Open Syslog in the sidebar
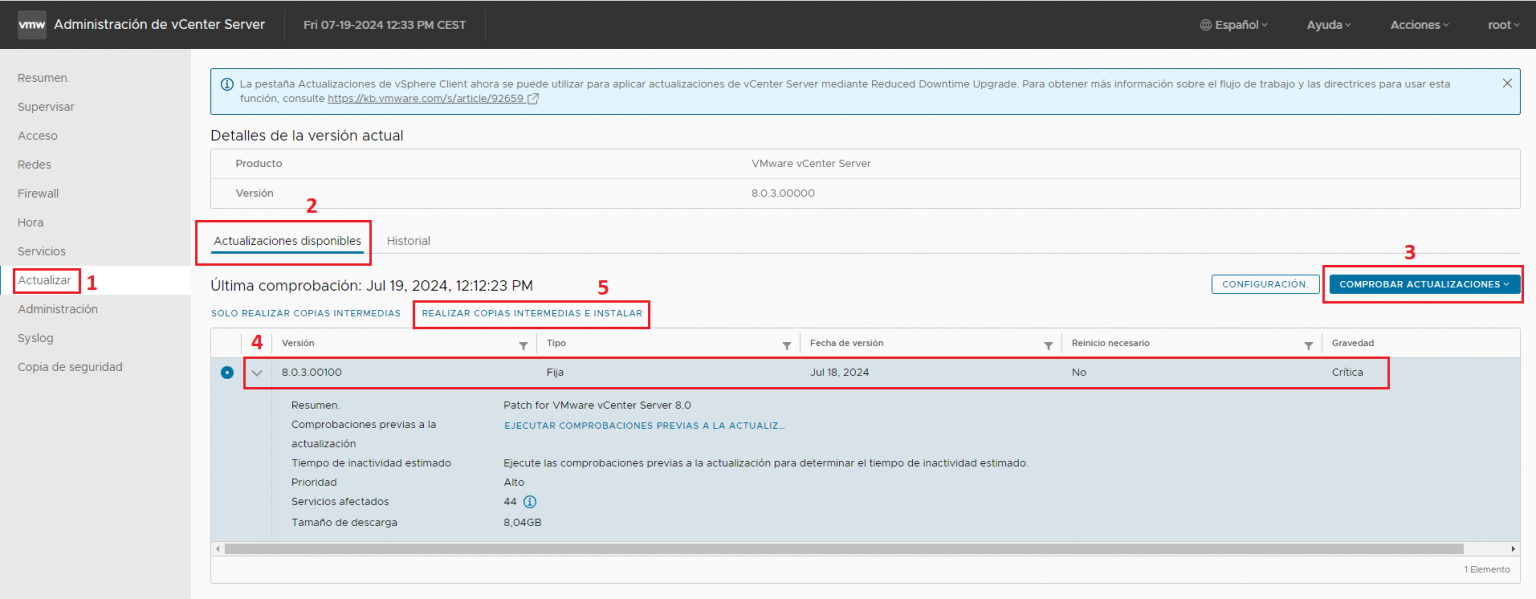The height and width of the screenshot is (599, 1536). 35,339
